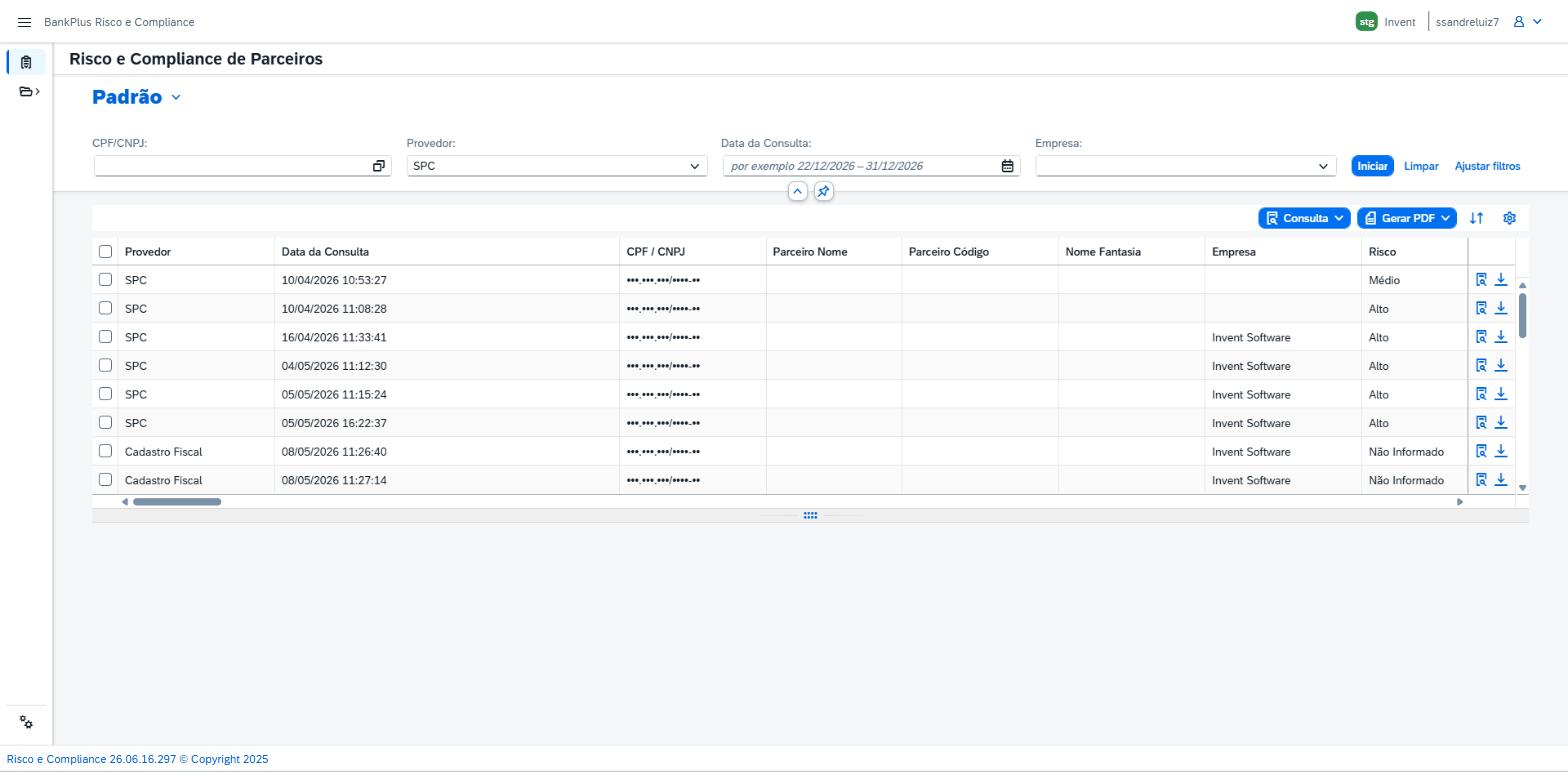Image resolution: width=1568 pixels, height=772 pixels.
Task: Check the row dated 04/05/2026 11:12:30
Action: [105, 365]
